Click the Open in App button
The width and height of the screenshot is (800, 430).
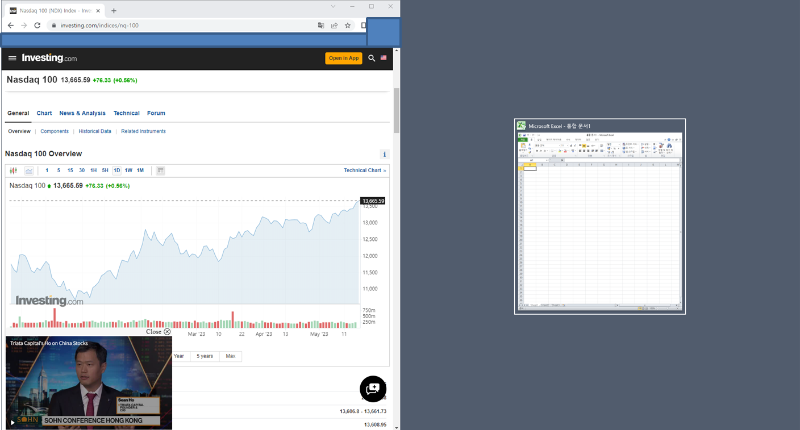344,58
